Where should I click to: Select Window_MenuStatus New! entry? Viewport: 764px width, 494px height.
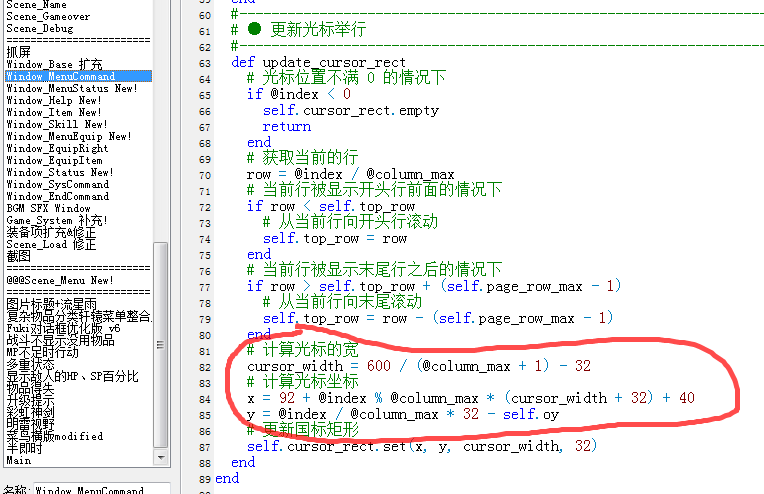click(72, 88)
